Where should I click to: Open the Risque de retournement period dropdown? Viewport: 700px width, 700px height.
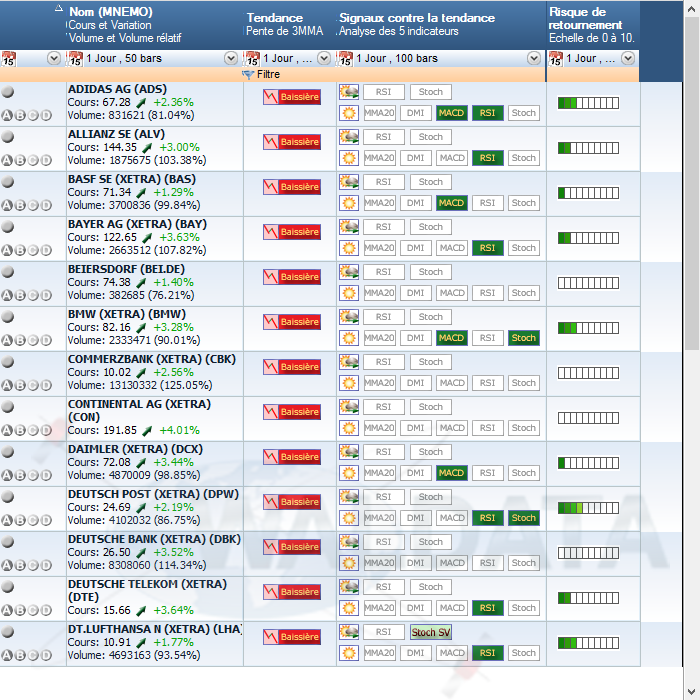tap(628, 58)
